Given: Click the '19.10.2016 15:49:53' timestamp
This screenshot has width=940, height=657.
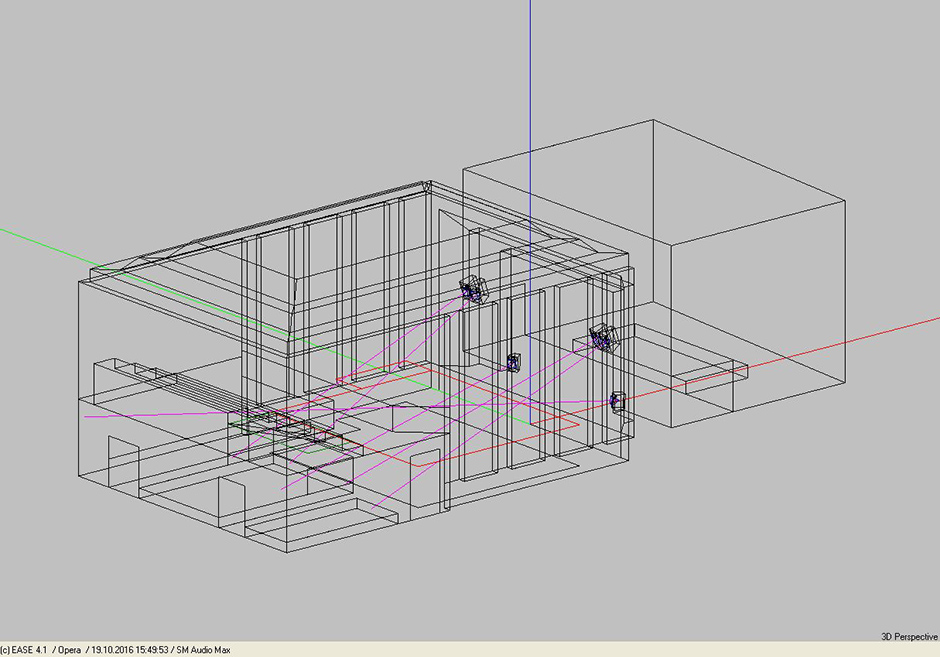Looking at the screenshot, I should [129, 650].
